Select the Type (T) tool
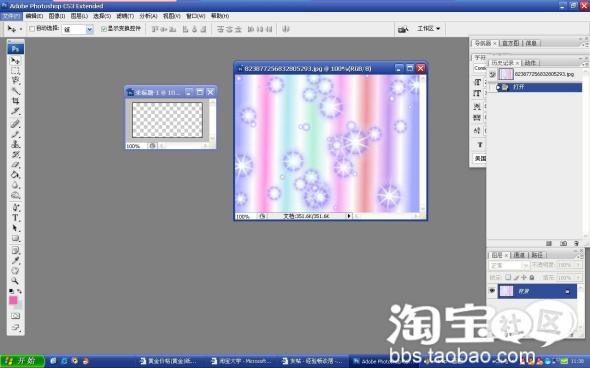590x368 pixels. (x=15, y=217)
